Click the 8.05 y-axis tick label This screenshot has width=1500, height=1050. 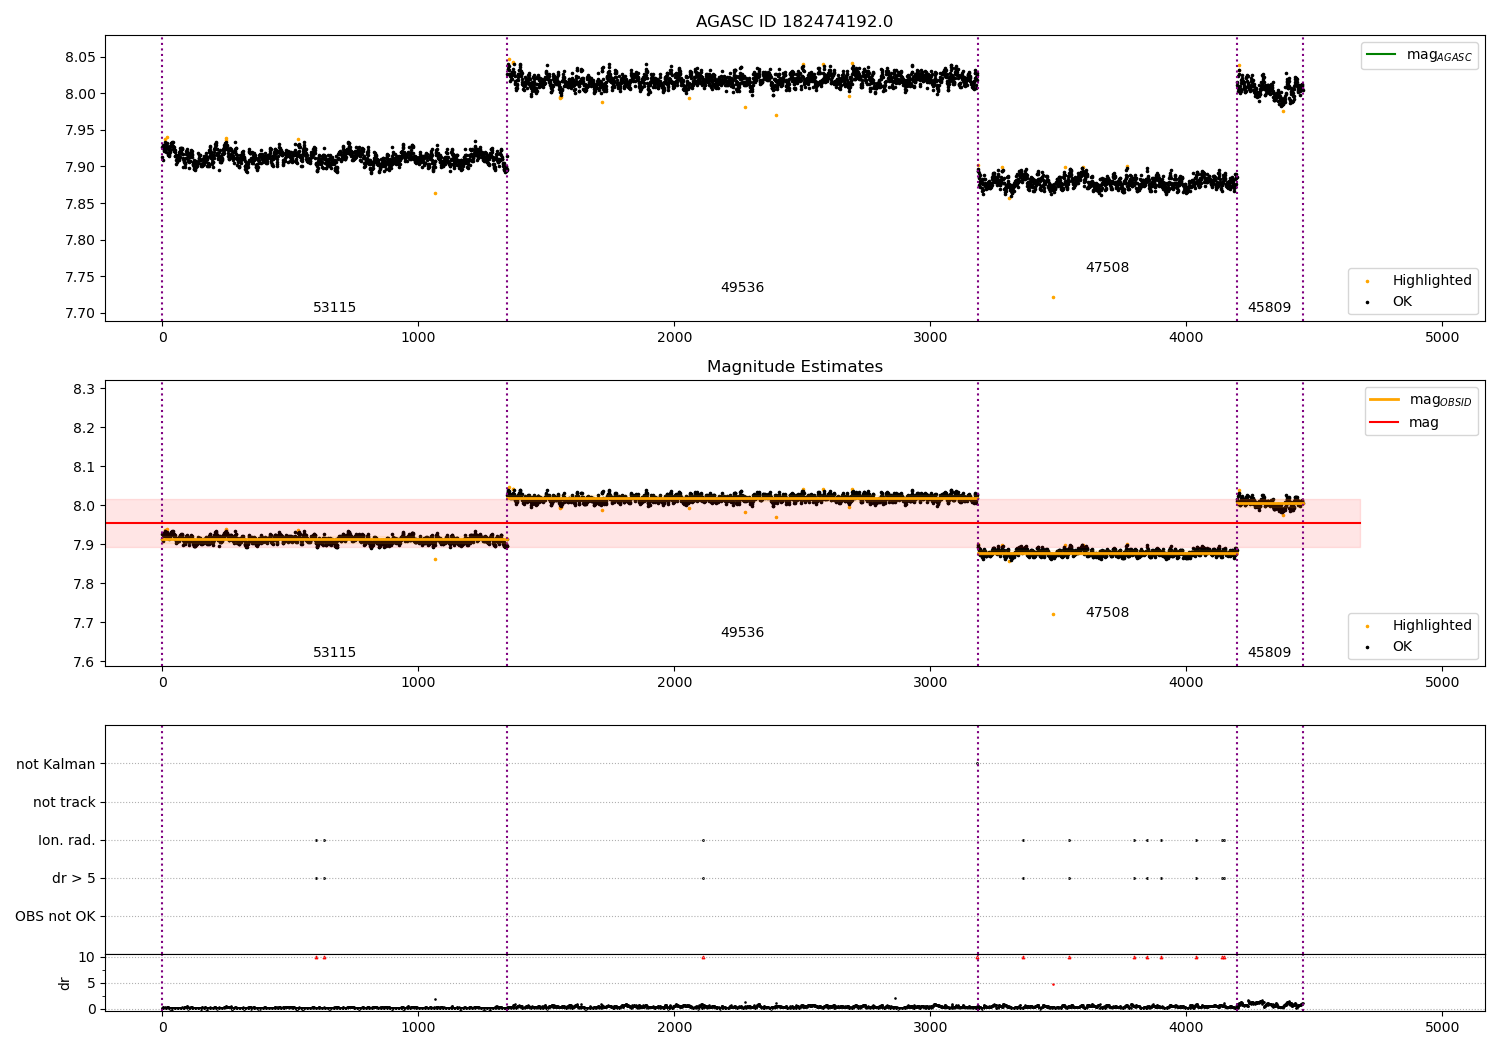click(x=81, y=58)
